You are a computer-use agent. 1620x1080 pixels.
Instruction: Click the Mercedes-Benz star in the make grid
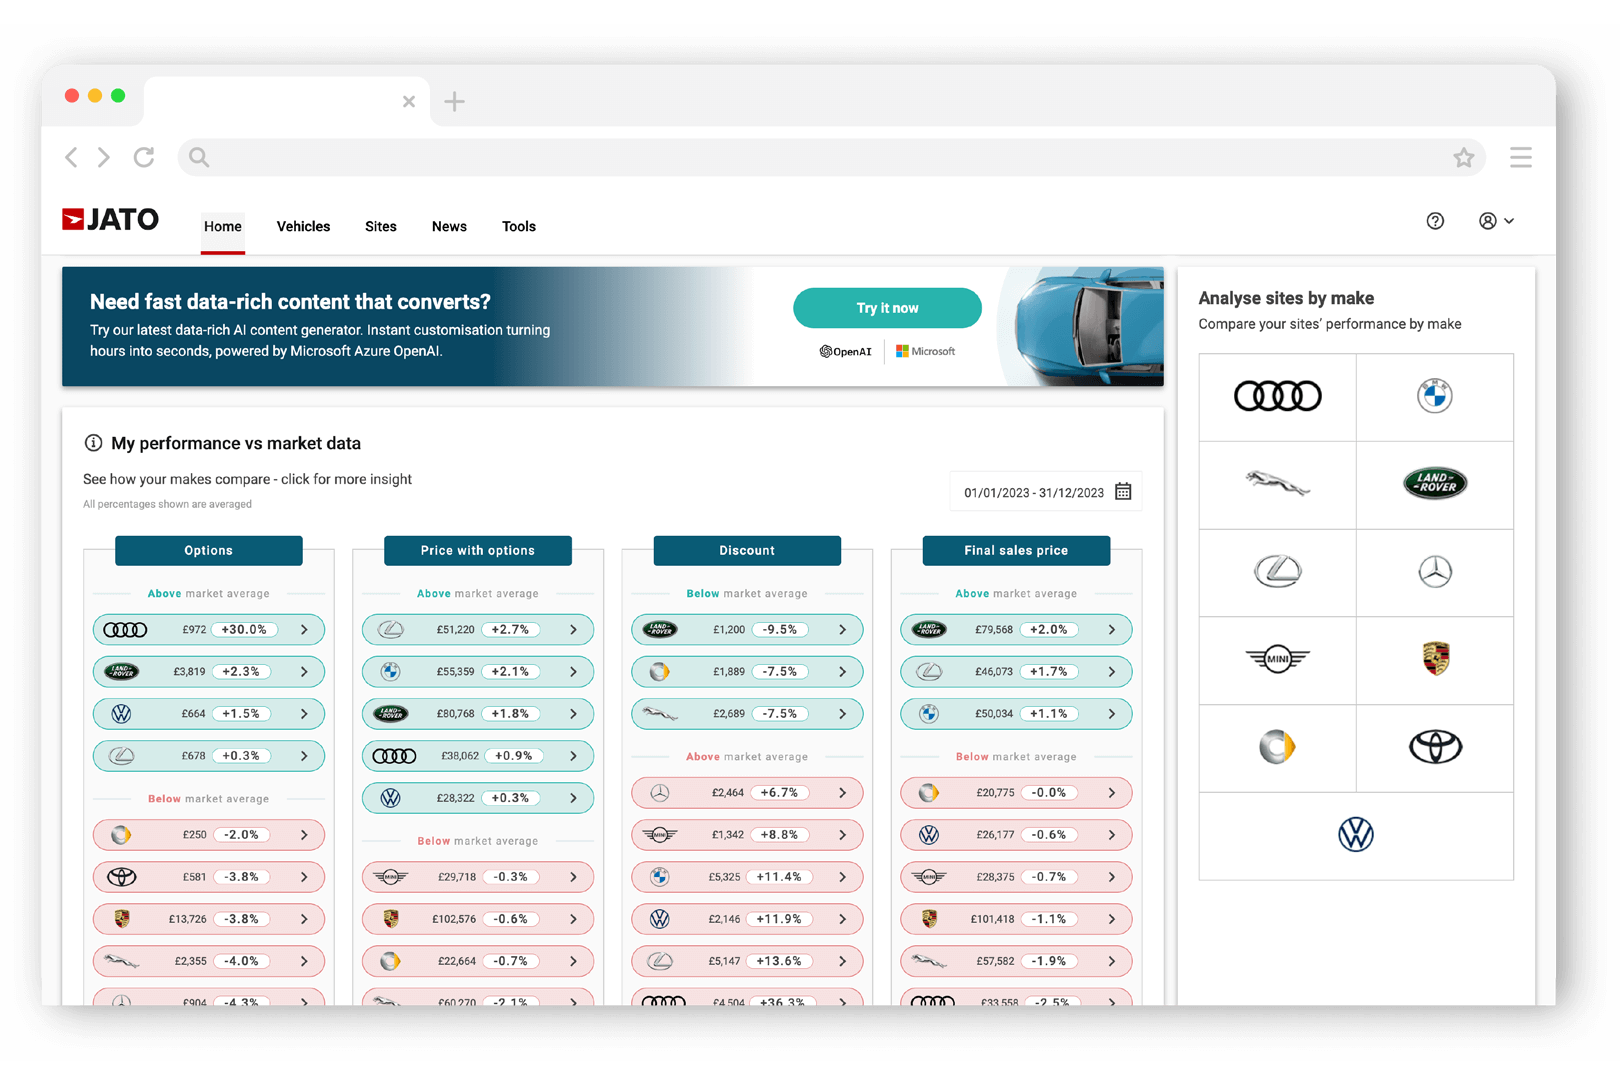(x=1435, y=572)
